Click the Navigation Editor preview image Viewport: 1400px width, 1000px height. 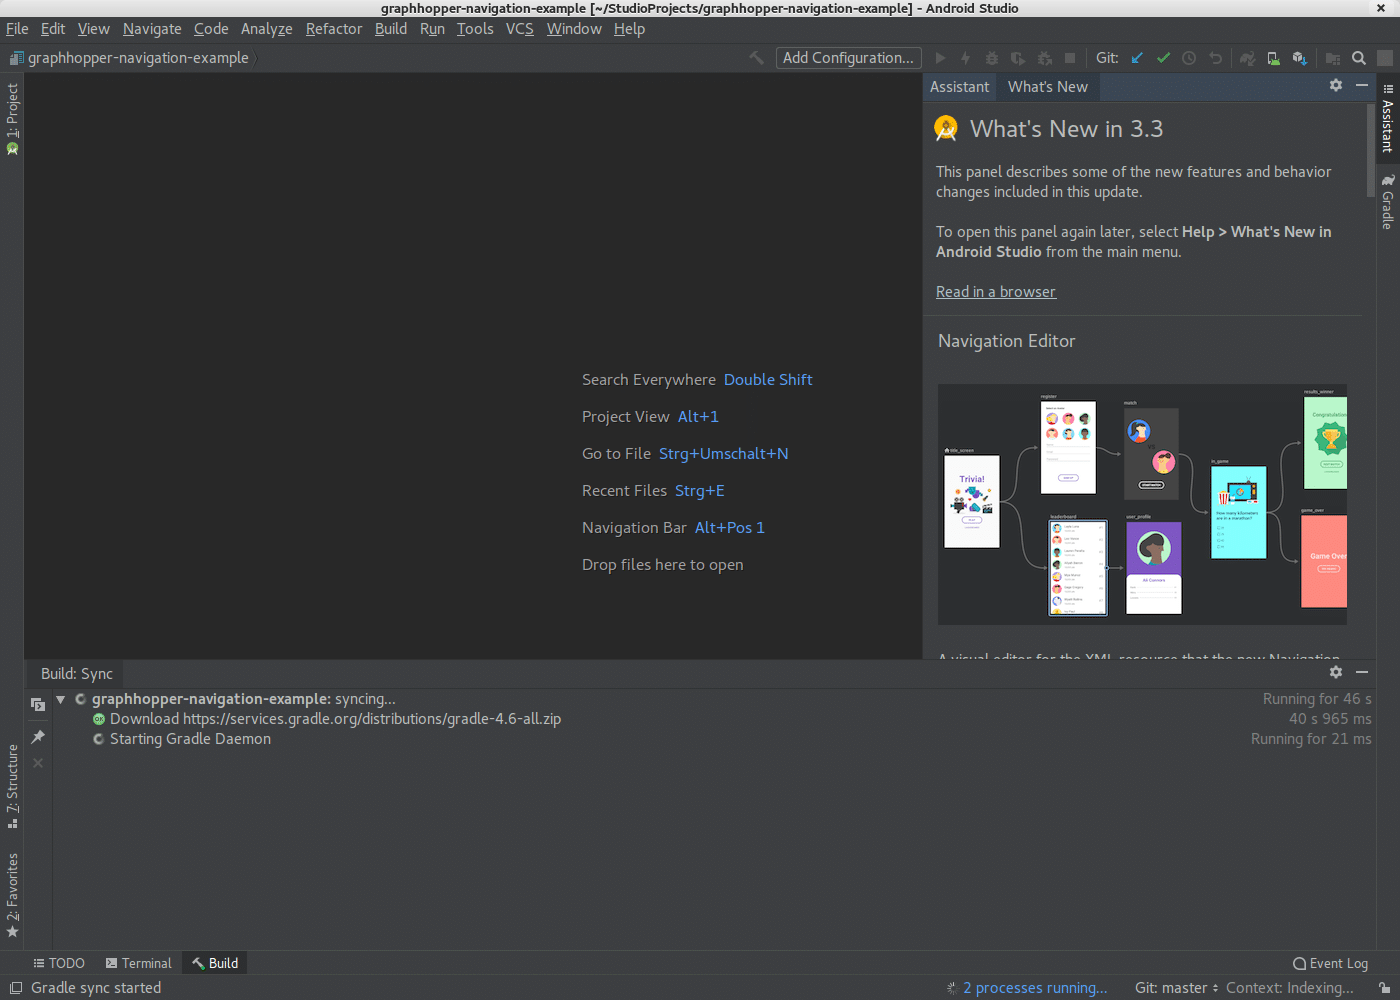point(1142,504)
